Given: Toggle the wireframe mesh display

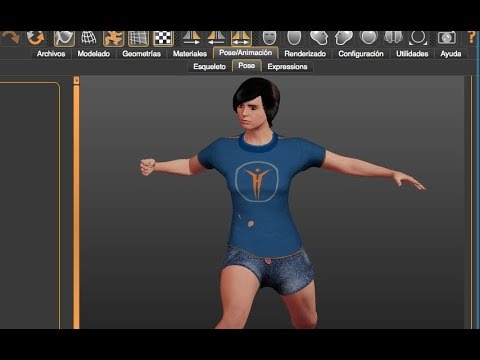Looking at the screenshot, I should click(89, 38).
